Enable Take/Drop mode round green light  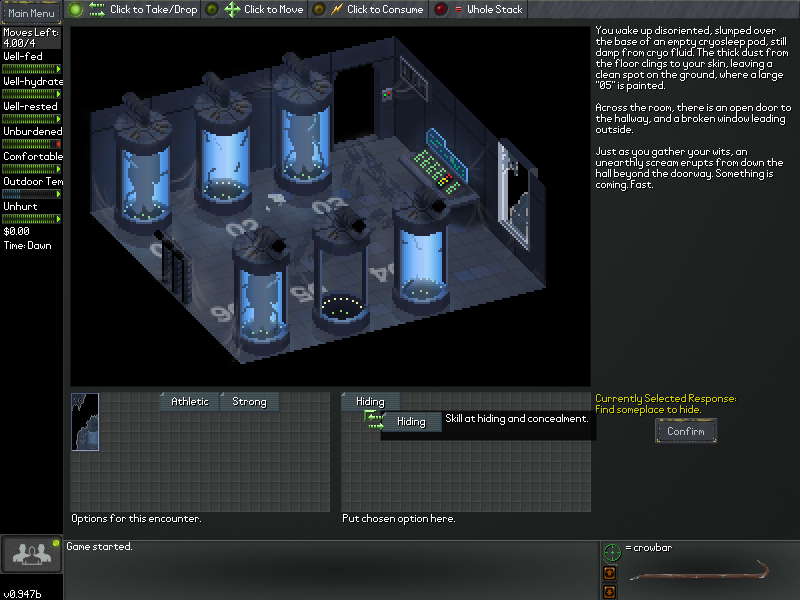76,10
